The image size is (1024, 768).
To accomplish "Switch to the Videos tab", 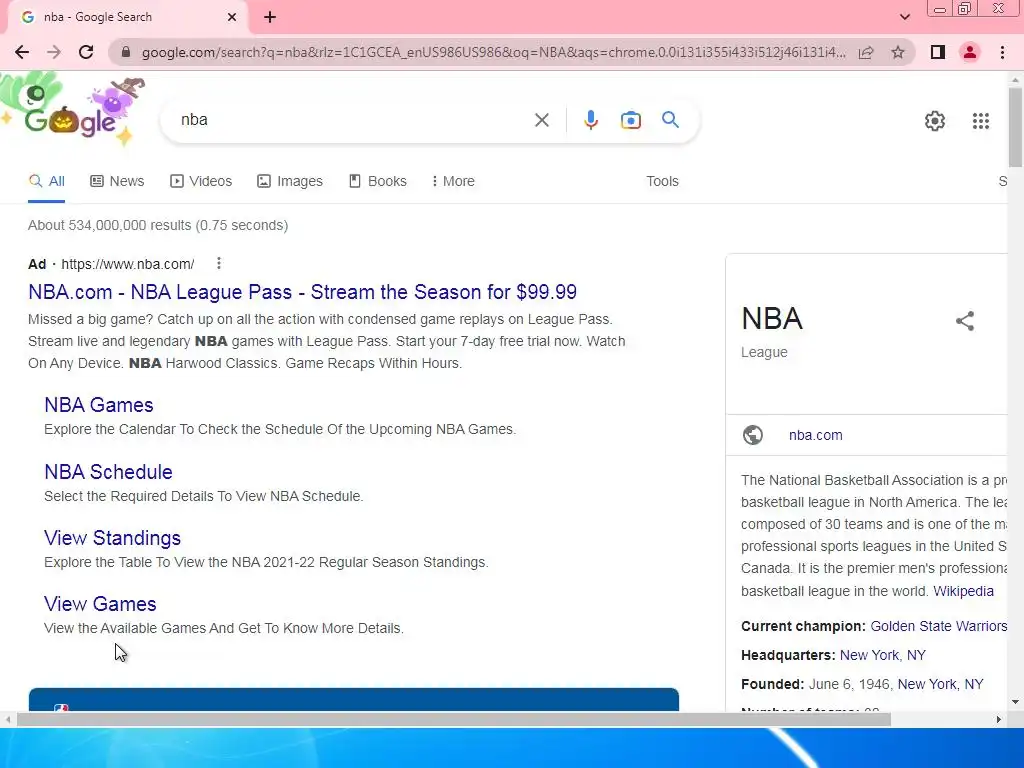I will [200, 182].
